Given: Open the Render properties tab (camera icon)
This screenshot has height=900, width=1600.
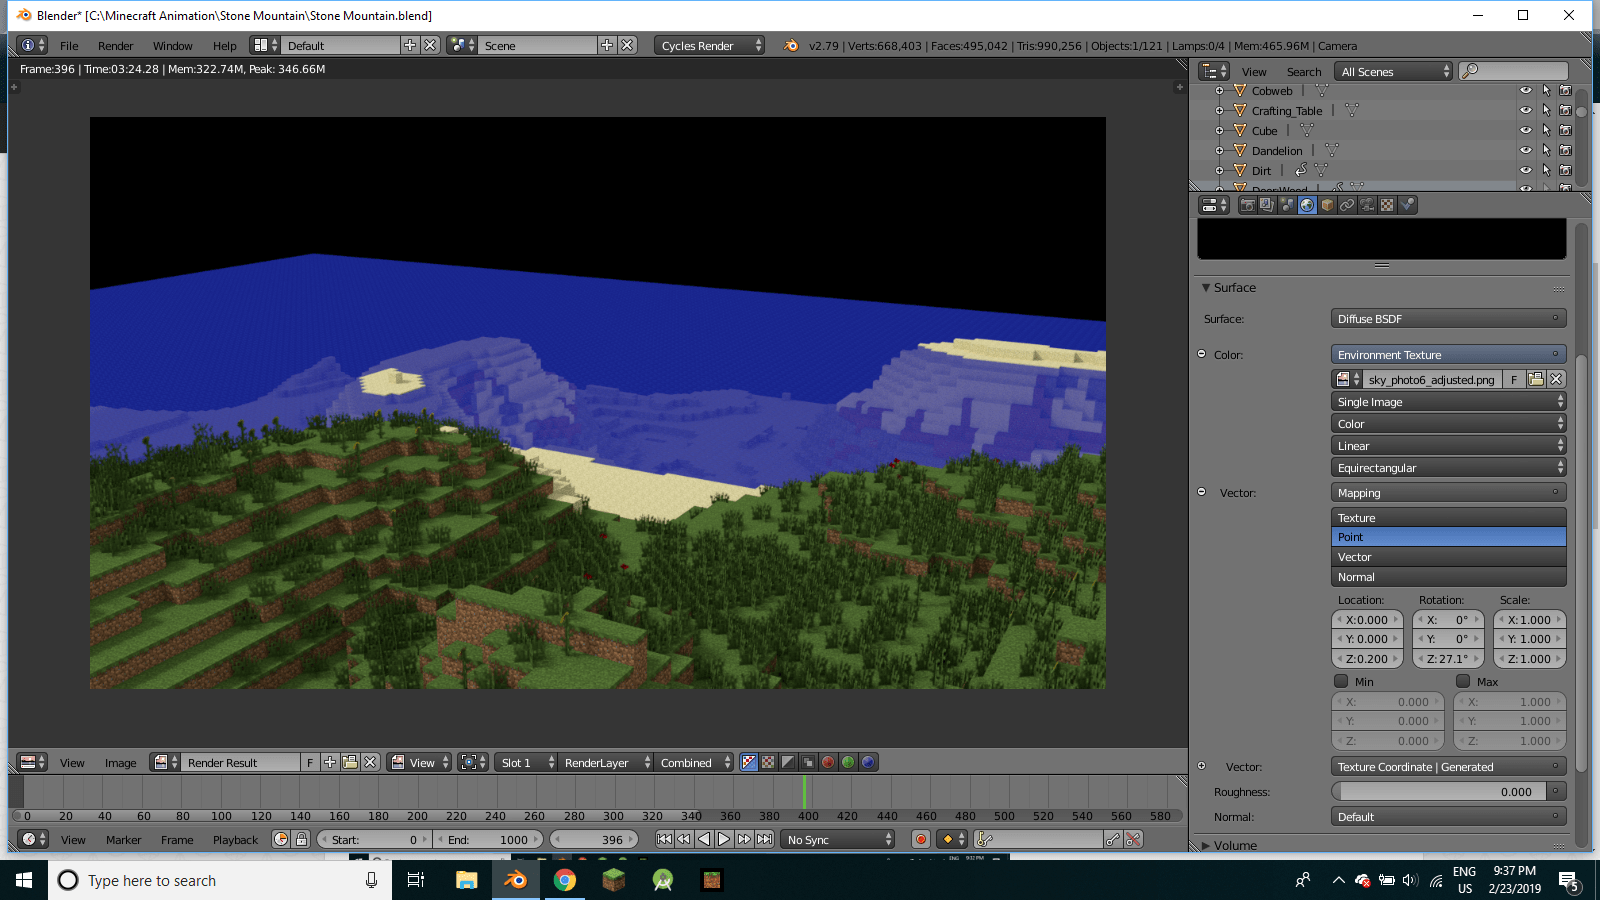Looking at the screenshot, I should tap(1247, 205).
